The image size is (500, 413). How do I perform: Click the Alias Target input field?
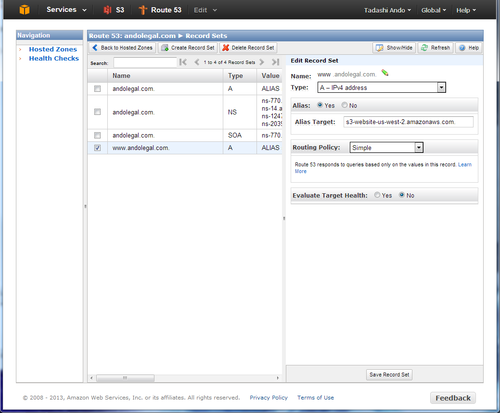coord(408,122)
